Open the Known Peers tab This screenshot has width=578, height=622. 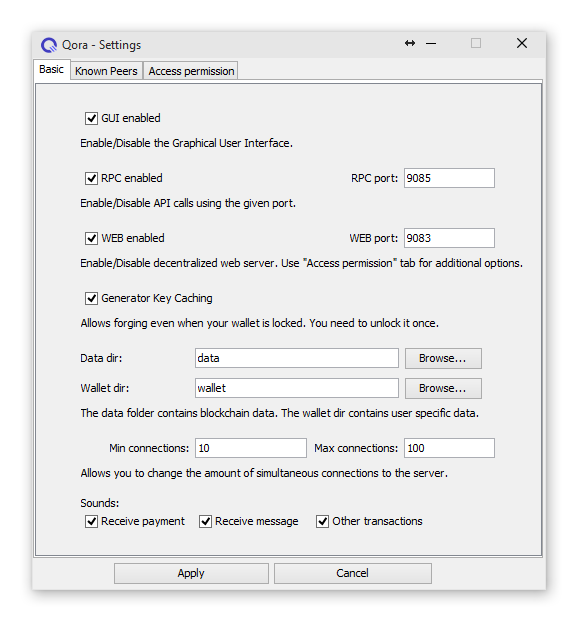(x=106, y=71)
